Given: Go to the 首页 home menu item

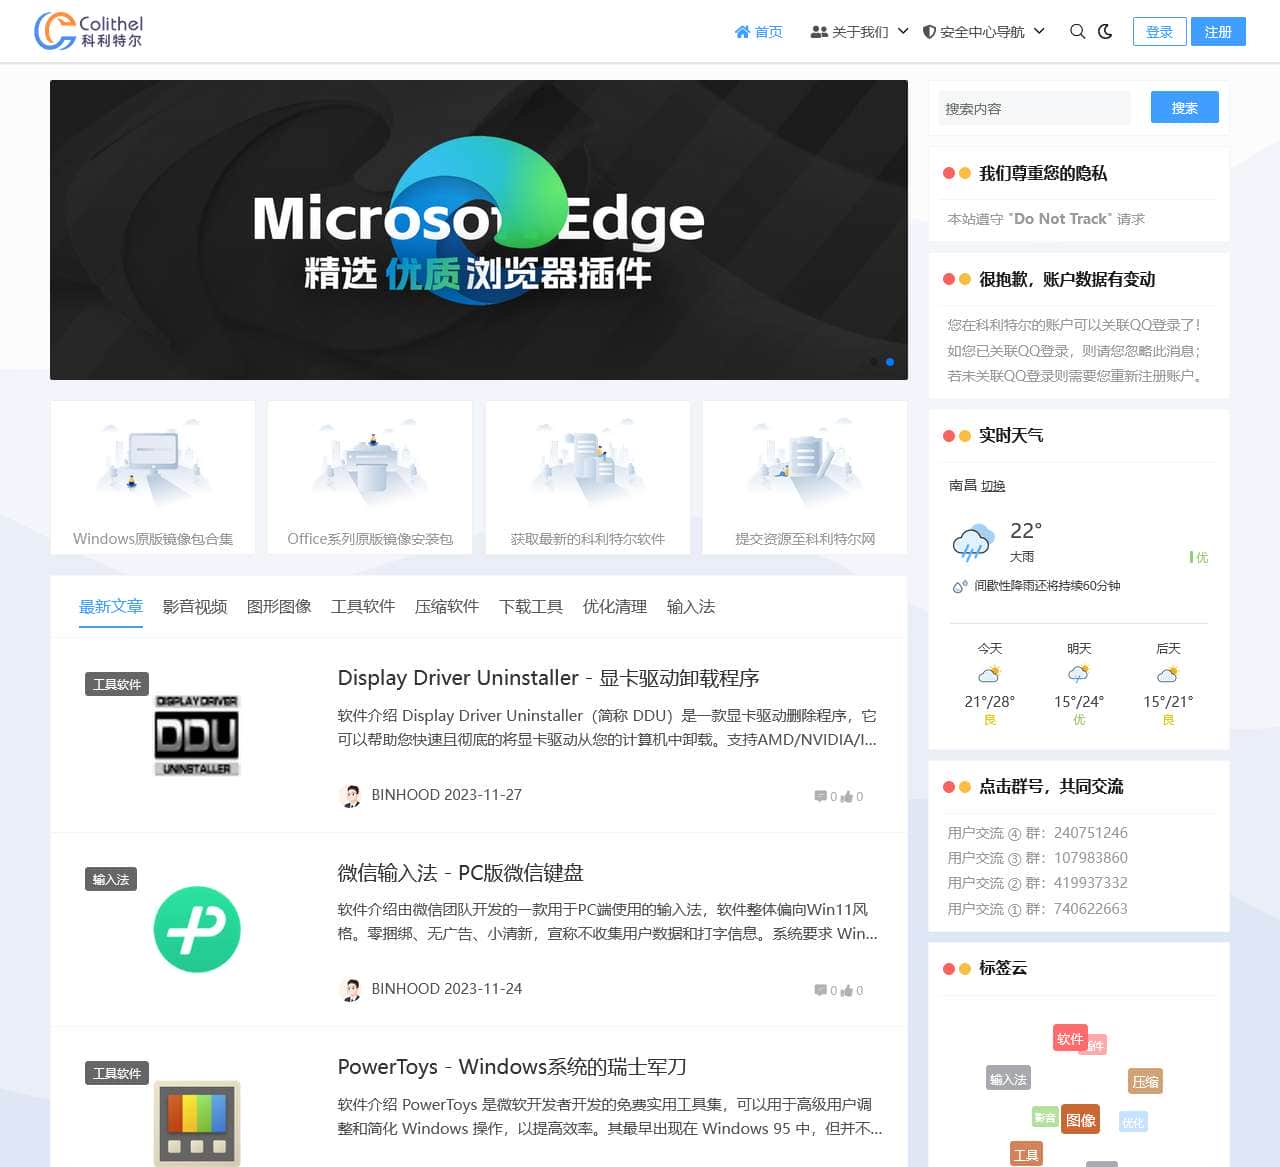Looking at the screenshot, I should coord(759,32).
